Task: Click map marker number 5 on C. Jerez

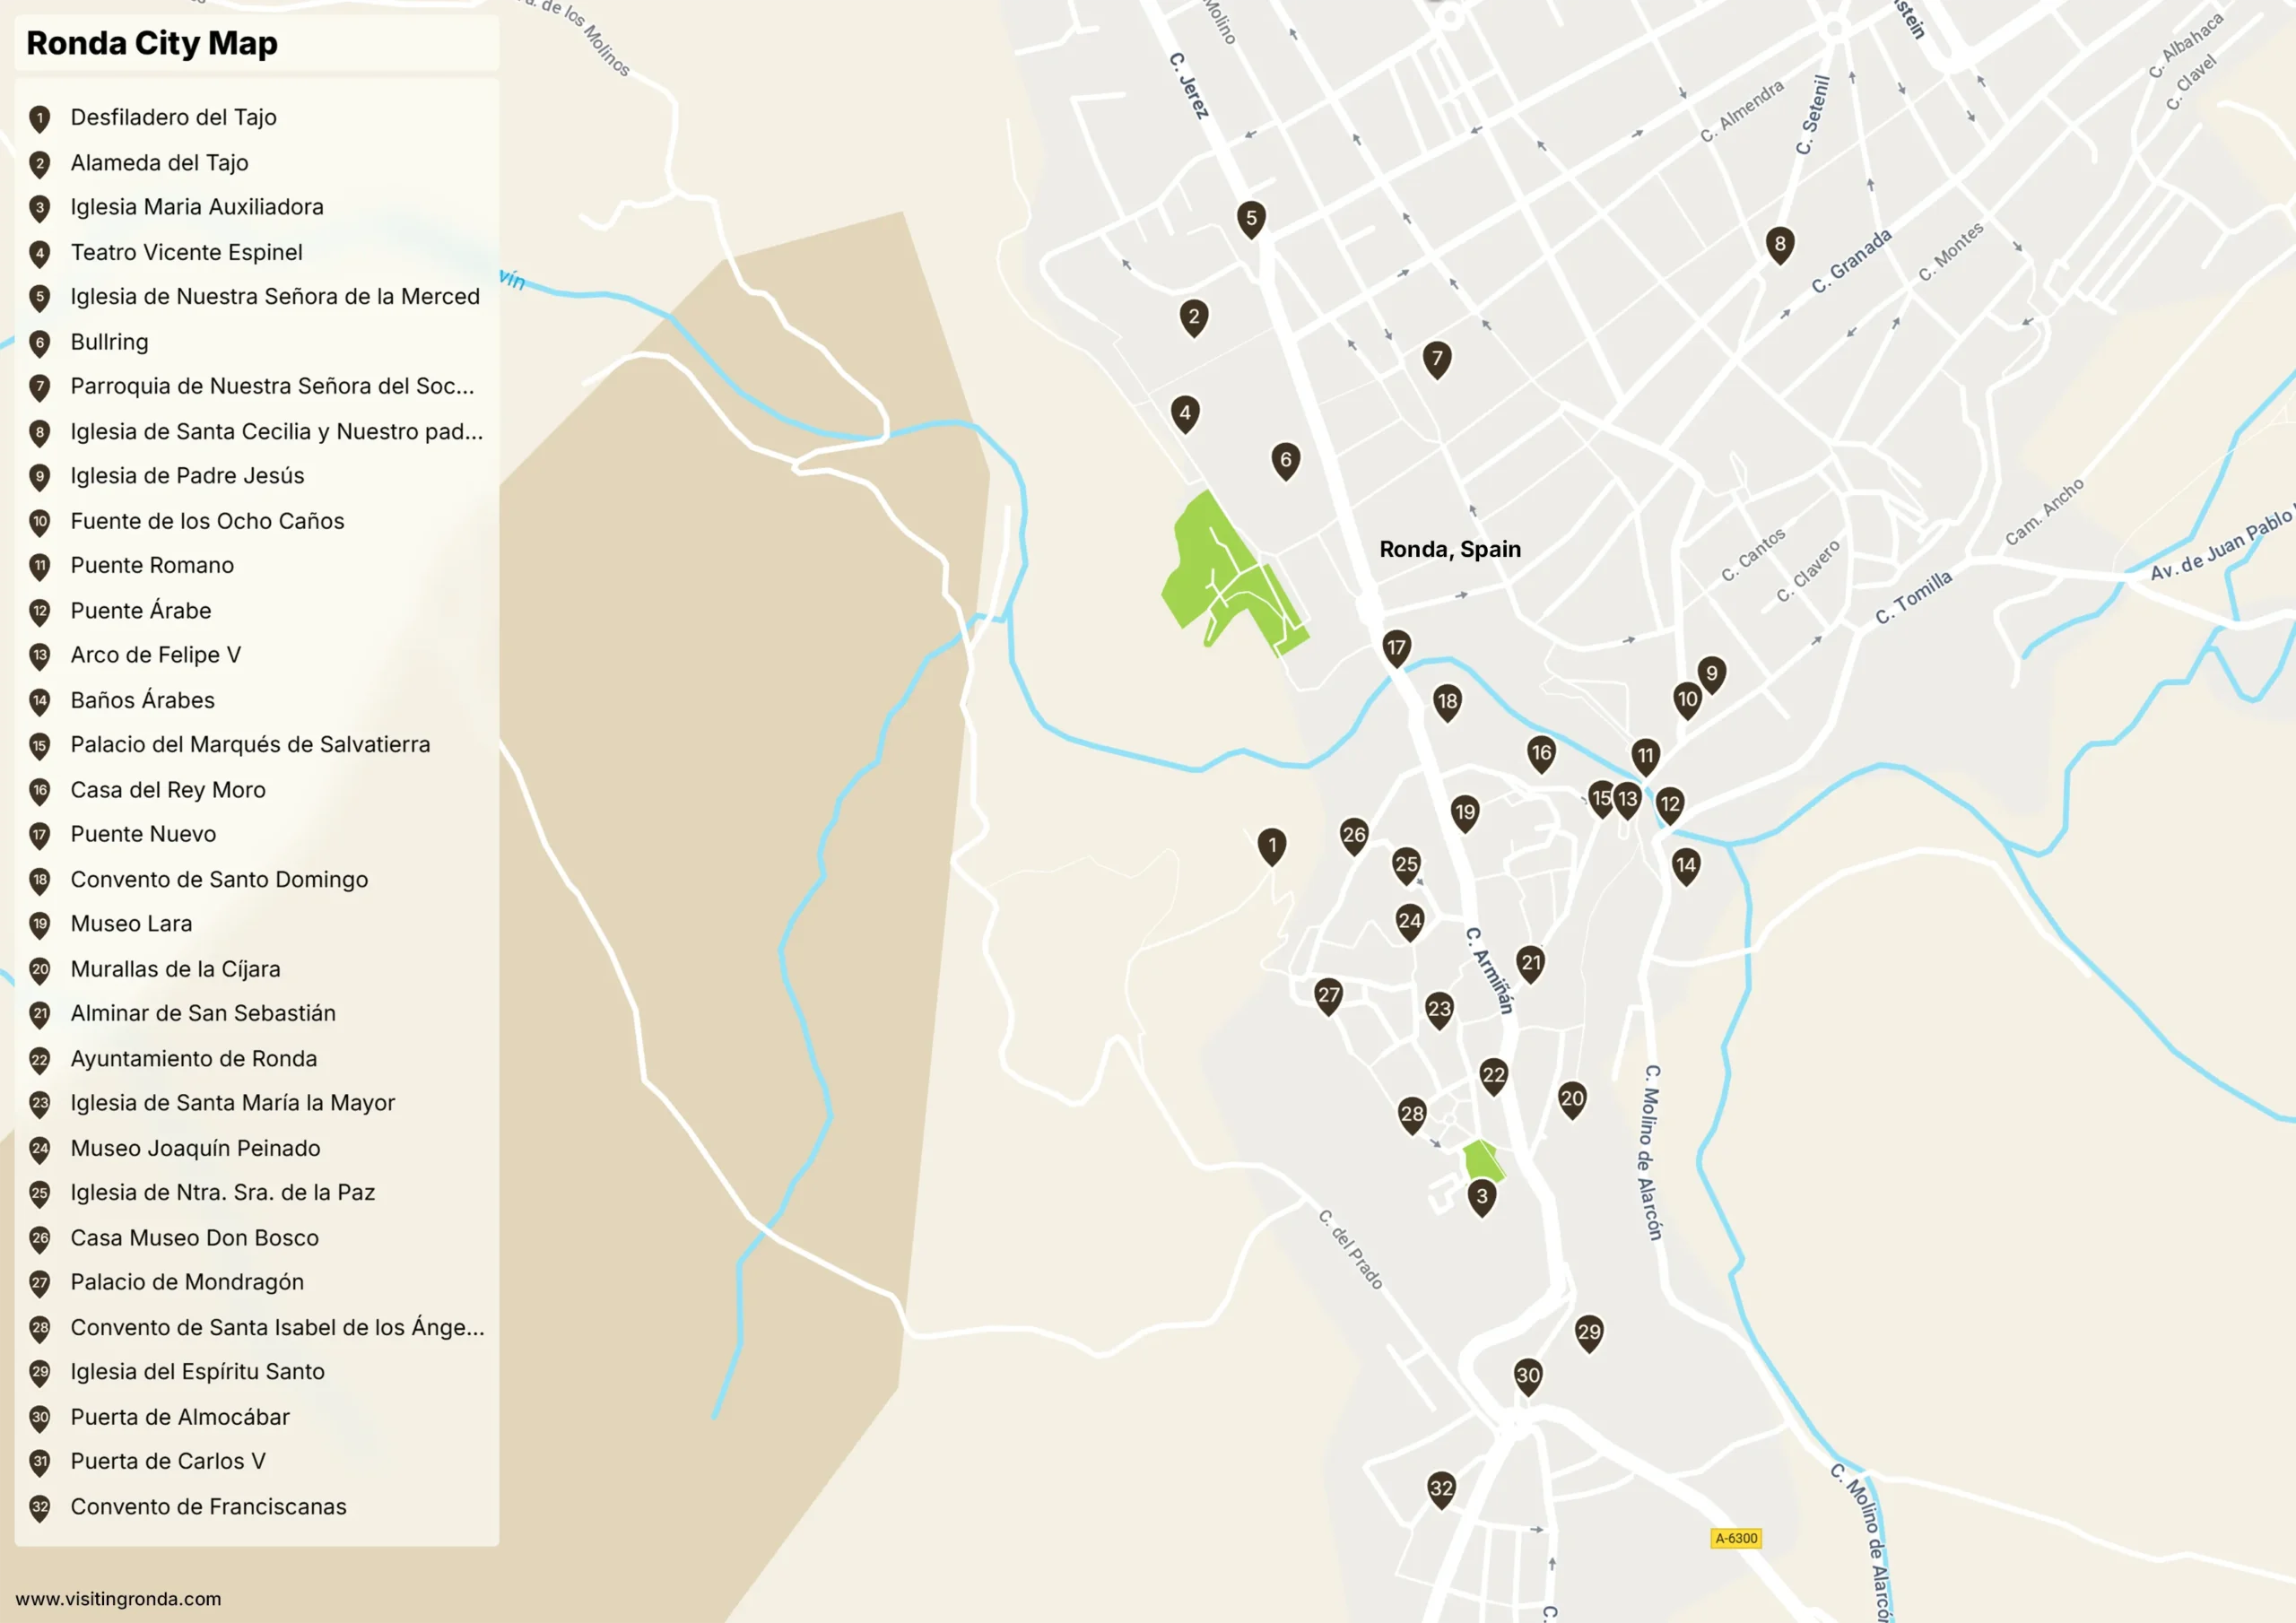Action: pos(1251,218)
